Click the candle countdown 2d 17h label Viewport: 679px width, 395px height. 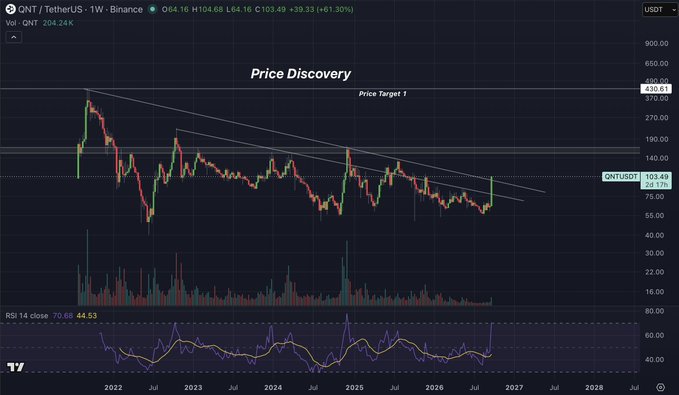click(x=656, y=185)
